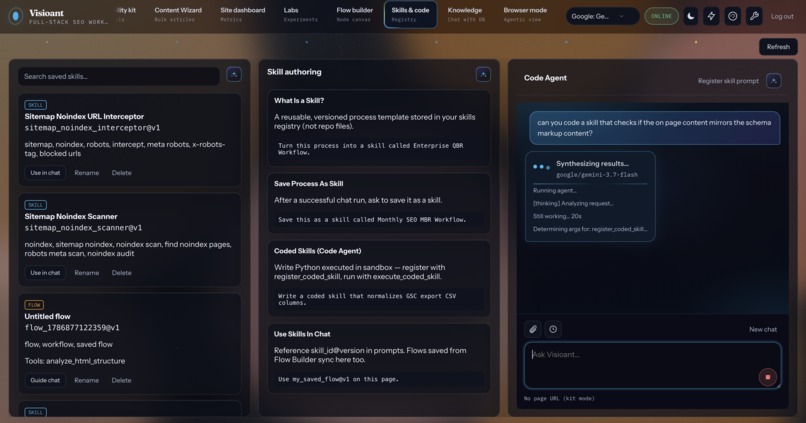The width and height of the screenshot is (806, 423).
Task: Click the Synthesizing results status card
Action: click(x=590, y=196)
